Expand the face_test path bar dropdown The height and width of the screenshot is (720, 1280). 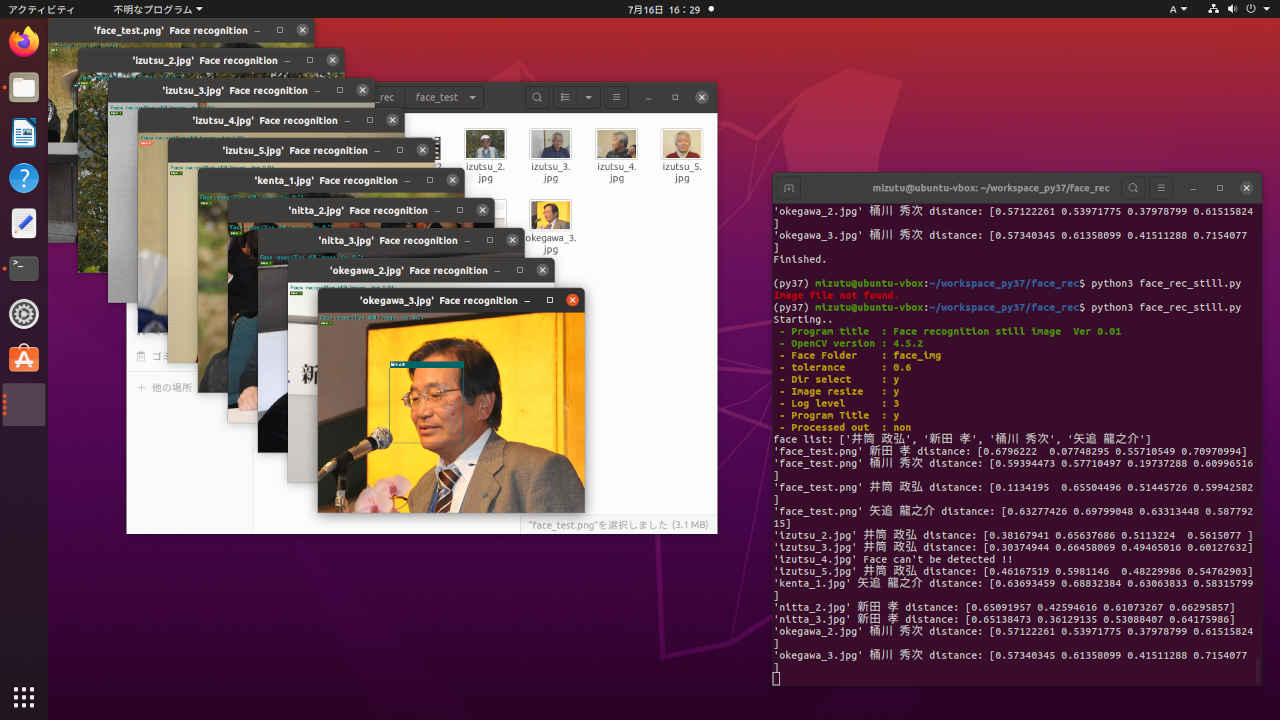click(x=471, y=97)
